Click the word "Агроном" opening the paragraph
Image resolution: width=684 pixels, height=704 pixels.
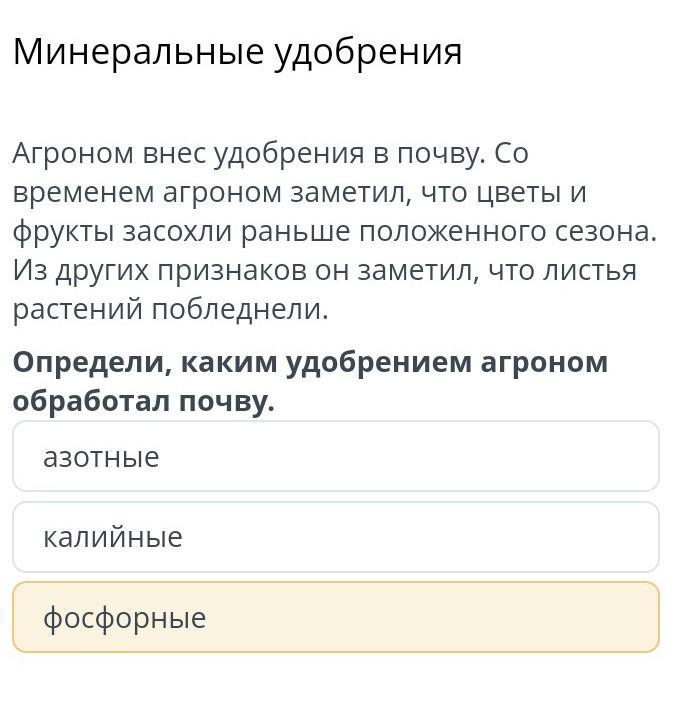click(x=73, y=154)
